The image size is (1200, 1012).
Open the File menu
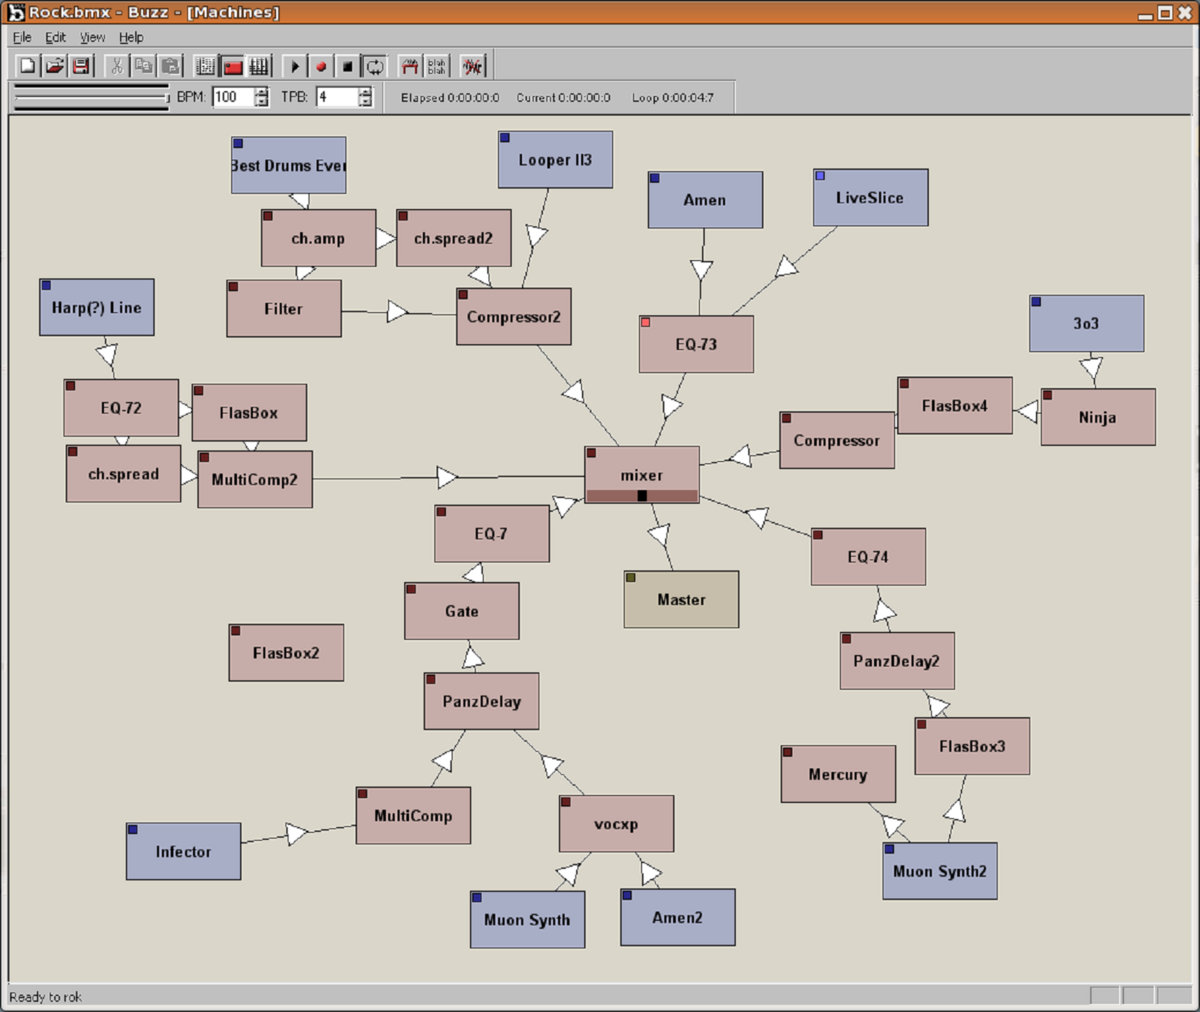pos(21,37)
